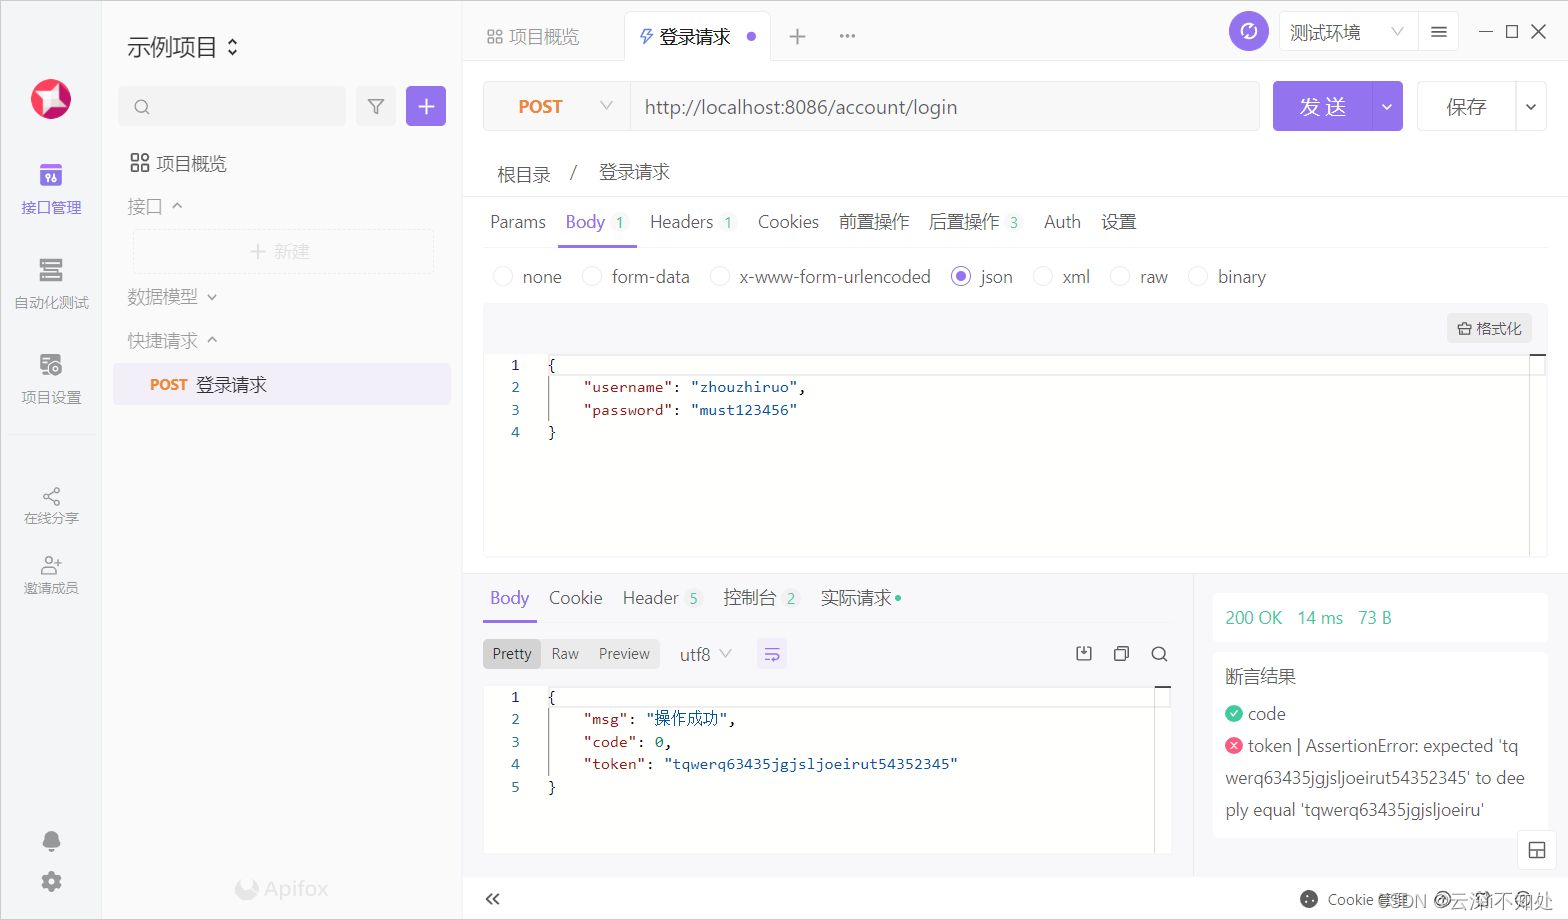The image size is (1568, 920).
Task: Open the response Header tab
Action: [x=661, y=598]
